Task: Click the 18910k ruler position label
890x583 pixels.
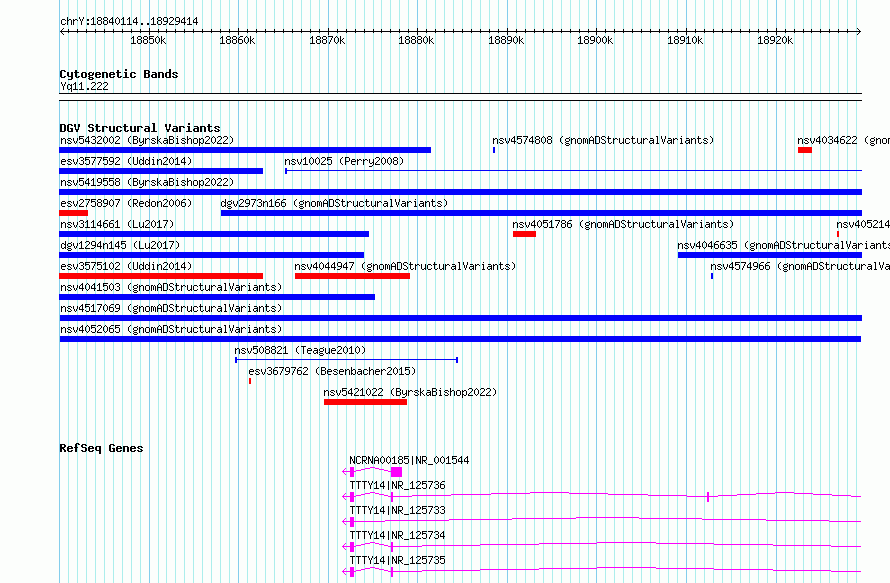Action: [x=685, y=40]
